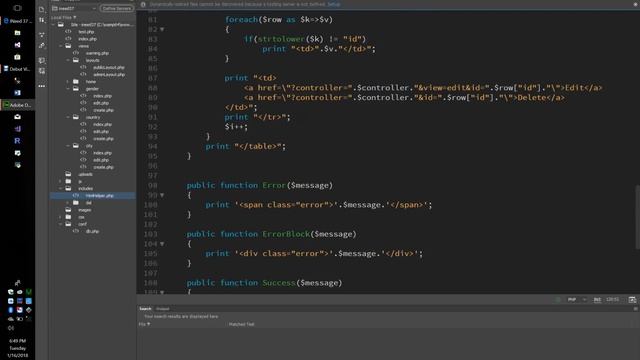The height and width of the screenshot is (360, 640).
Task: Click the file management arrows icon
Action: tap(42, 20)
